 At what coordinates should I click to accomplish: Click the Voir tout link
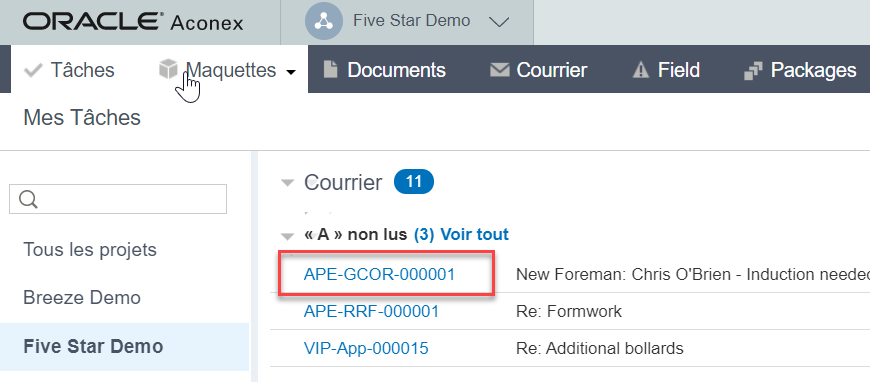[474, 234]
